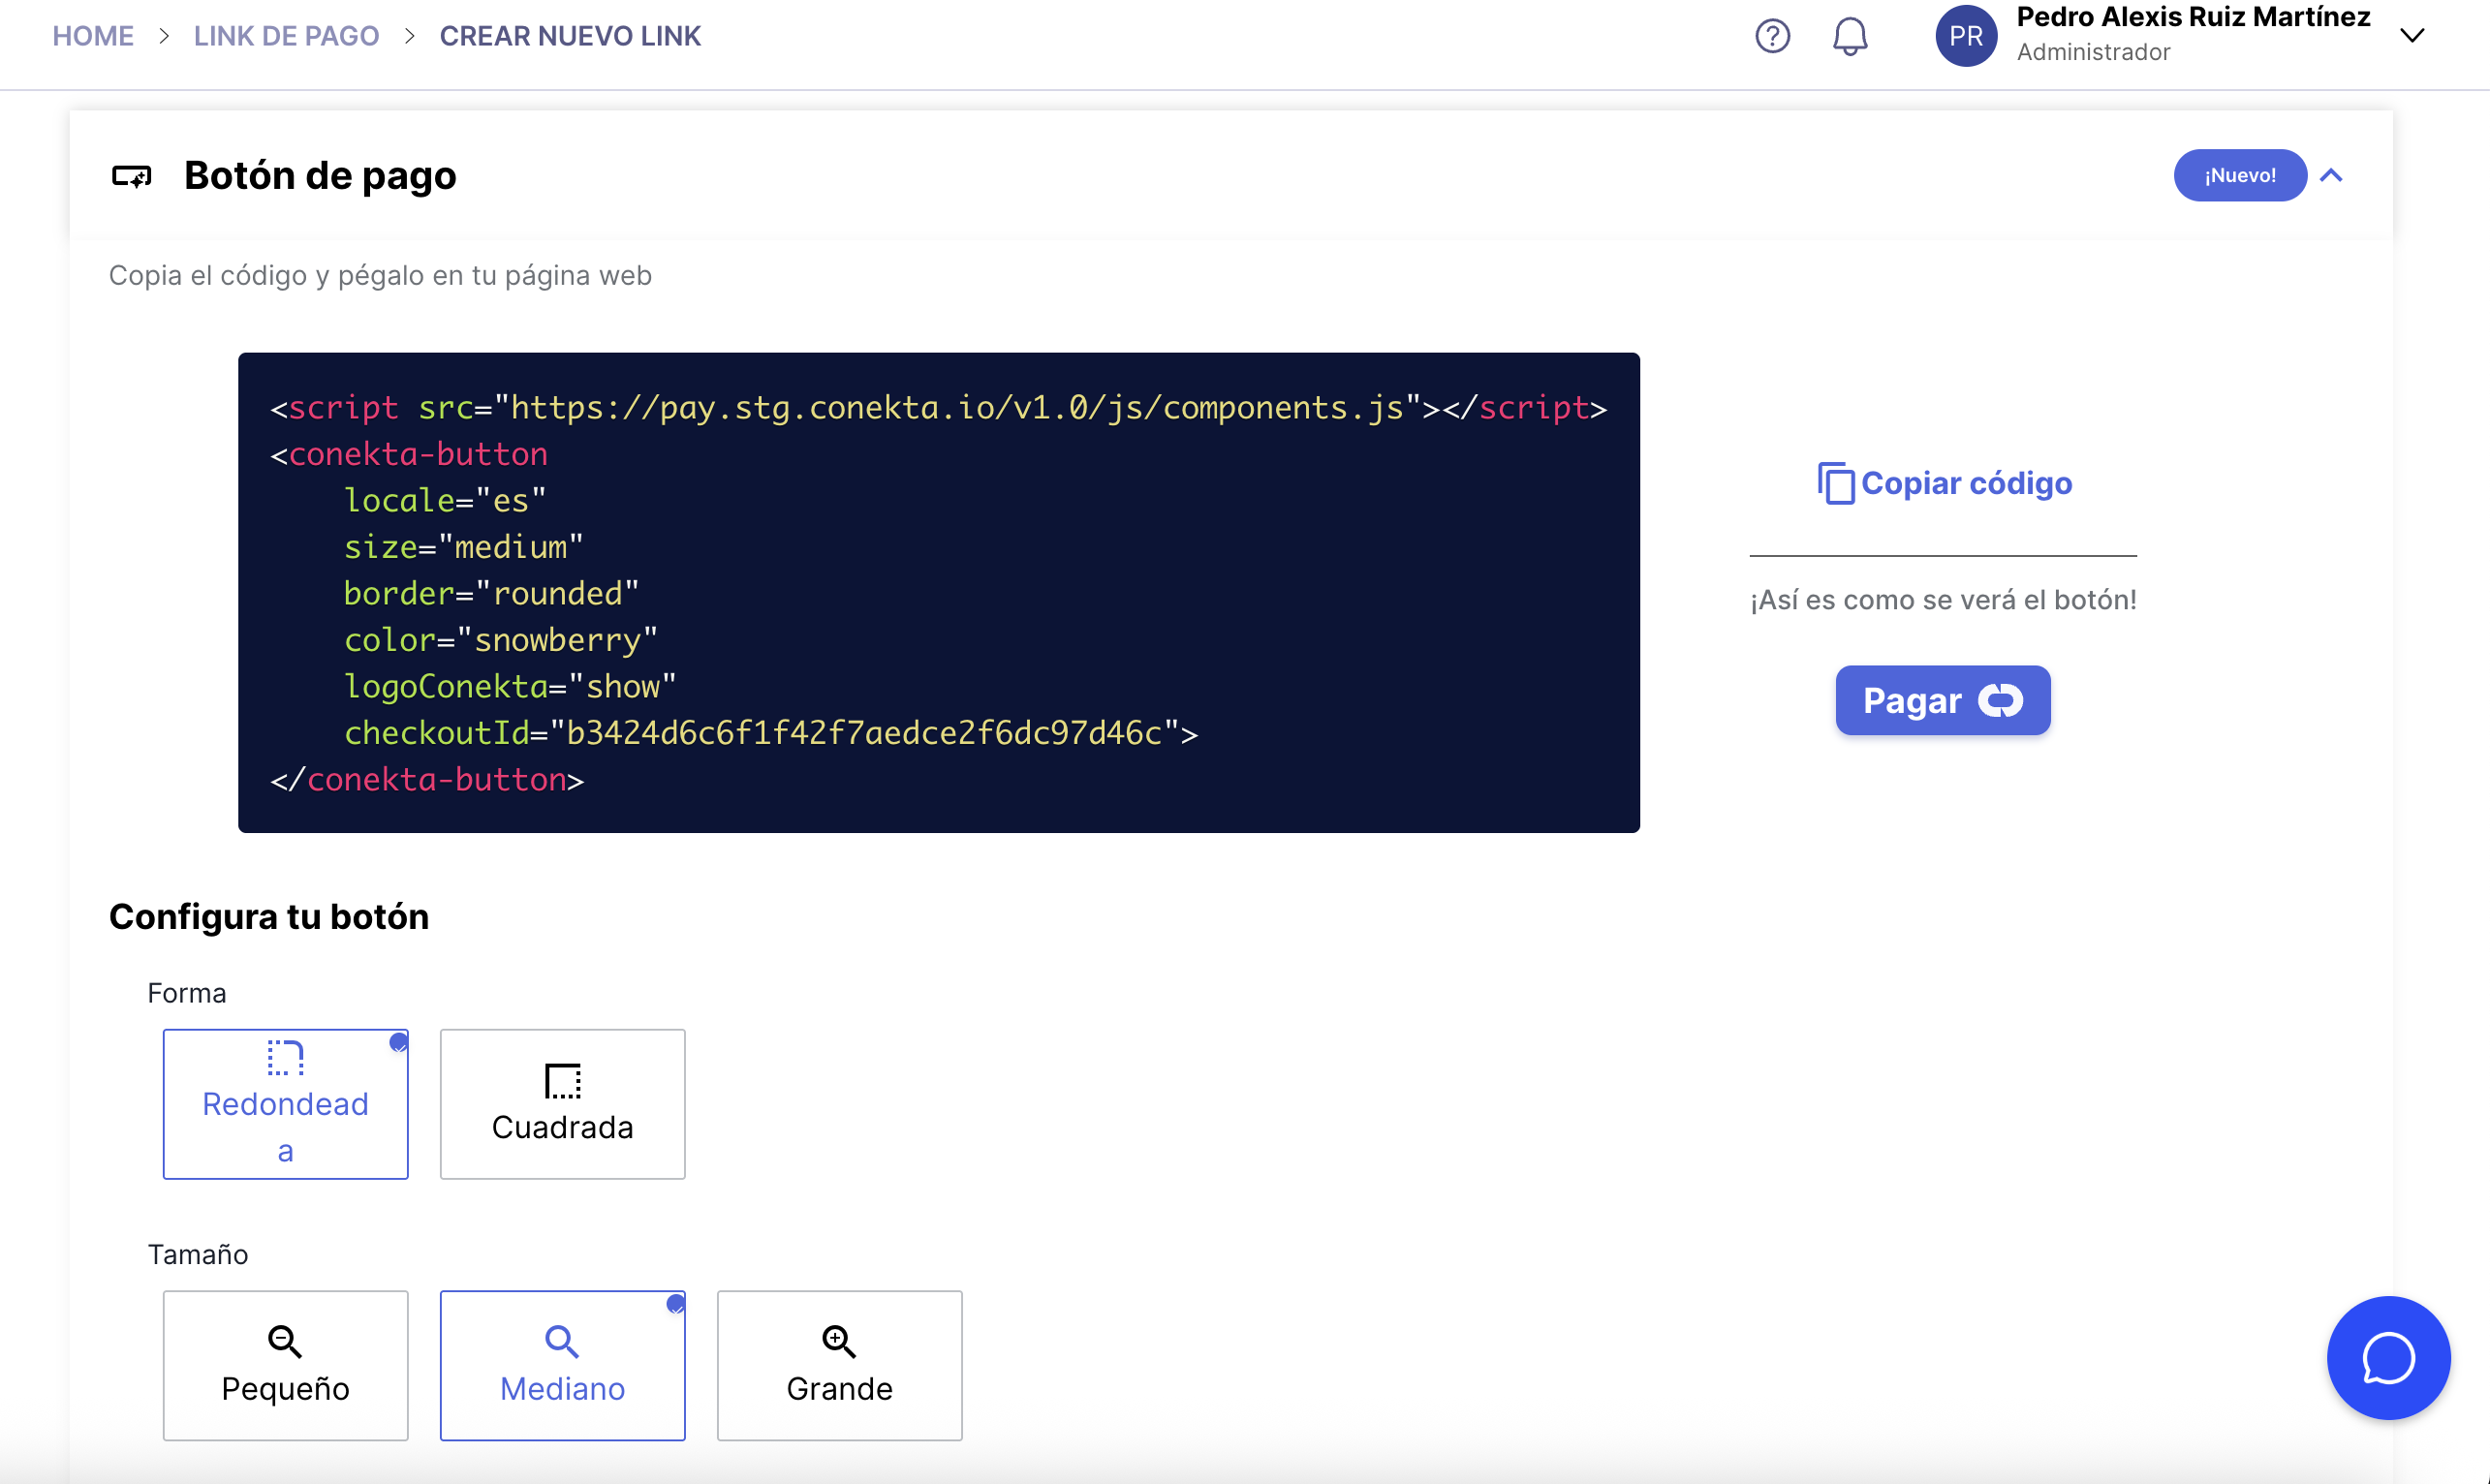The image size is (2490, 1484).
Task: Click the Botón de pago title
Action: [320, 176]
